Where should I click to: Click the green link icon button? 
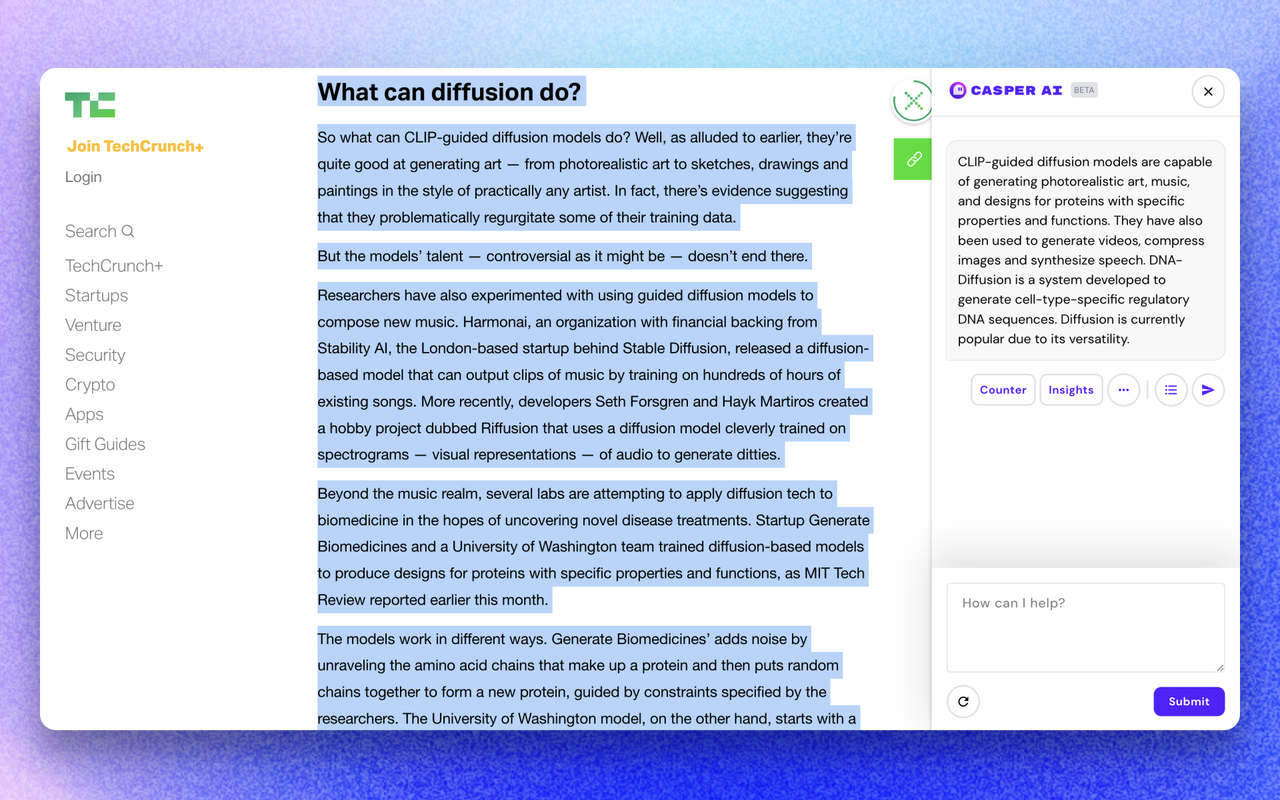913,159
